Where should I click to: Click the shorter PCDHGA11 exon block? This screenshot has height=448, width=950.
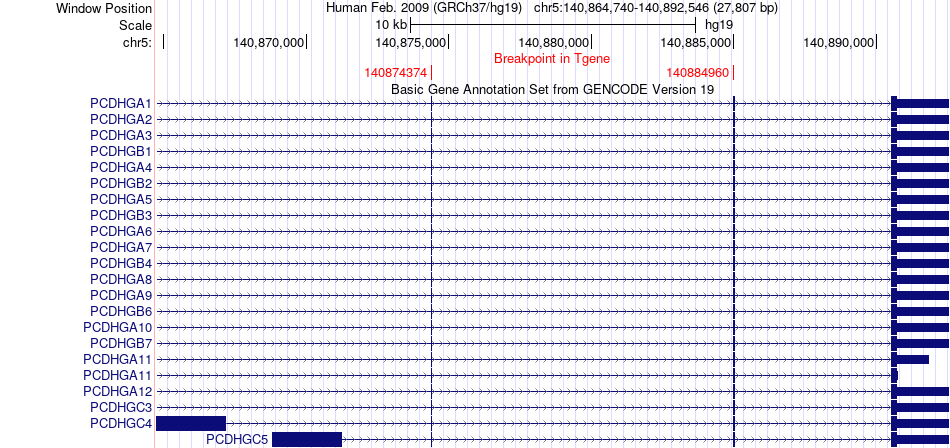point(894,375)
